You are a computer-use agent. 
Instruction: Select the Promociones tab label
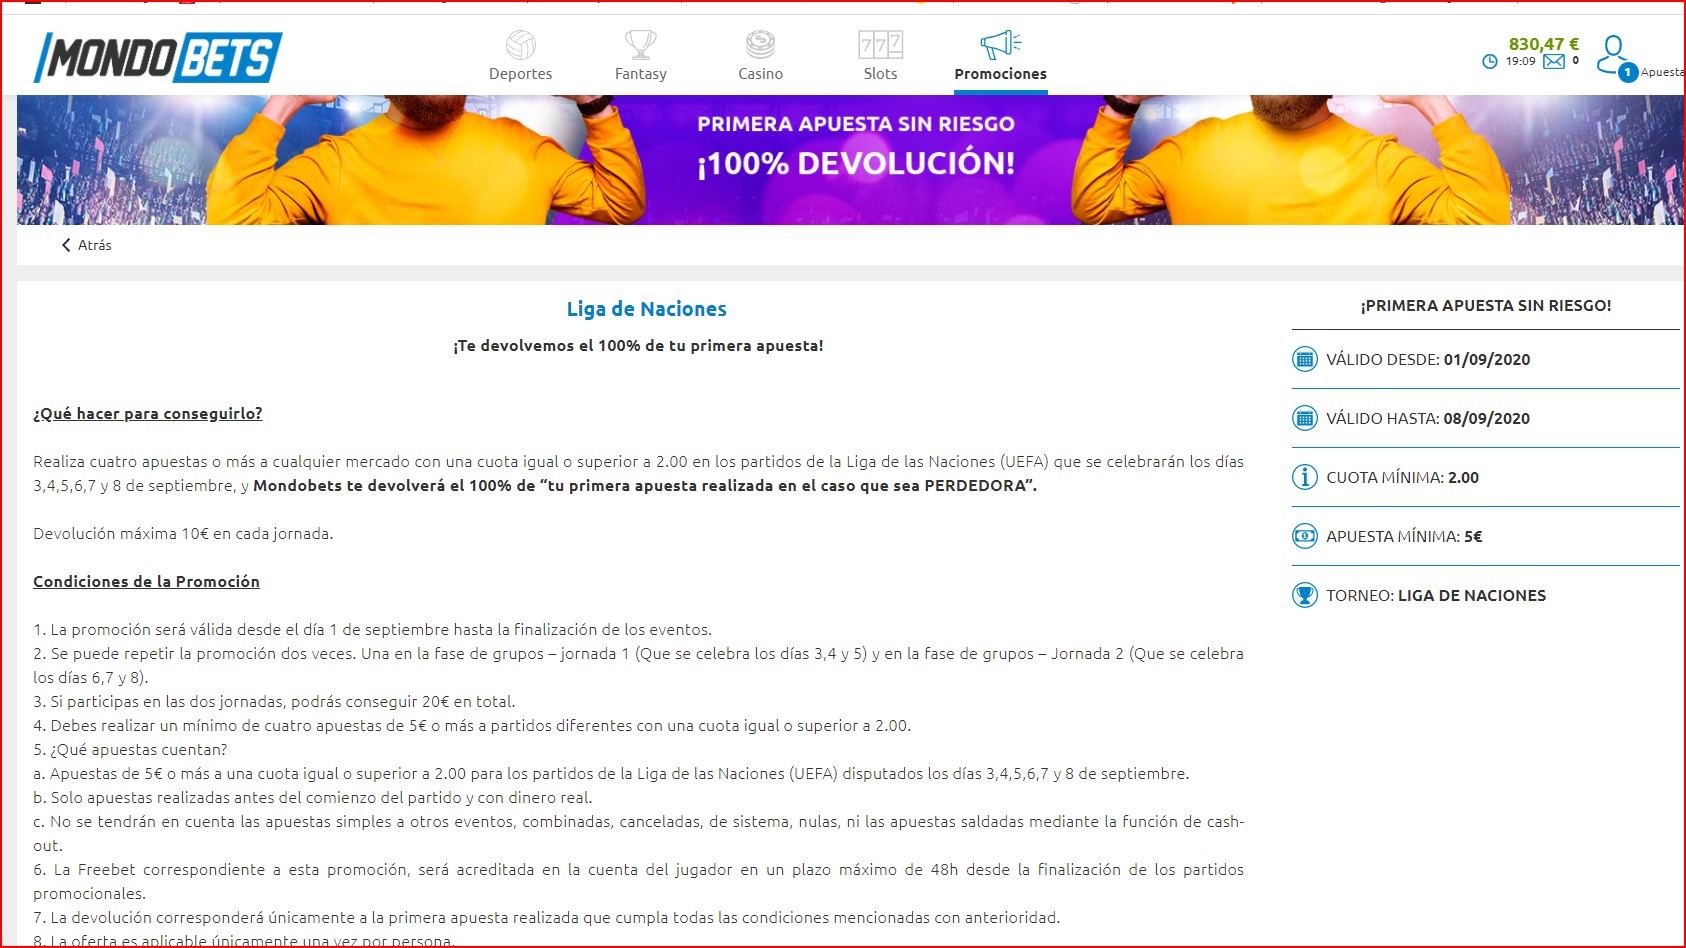[x=1000, y=74]
